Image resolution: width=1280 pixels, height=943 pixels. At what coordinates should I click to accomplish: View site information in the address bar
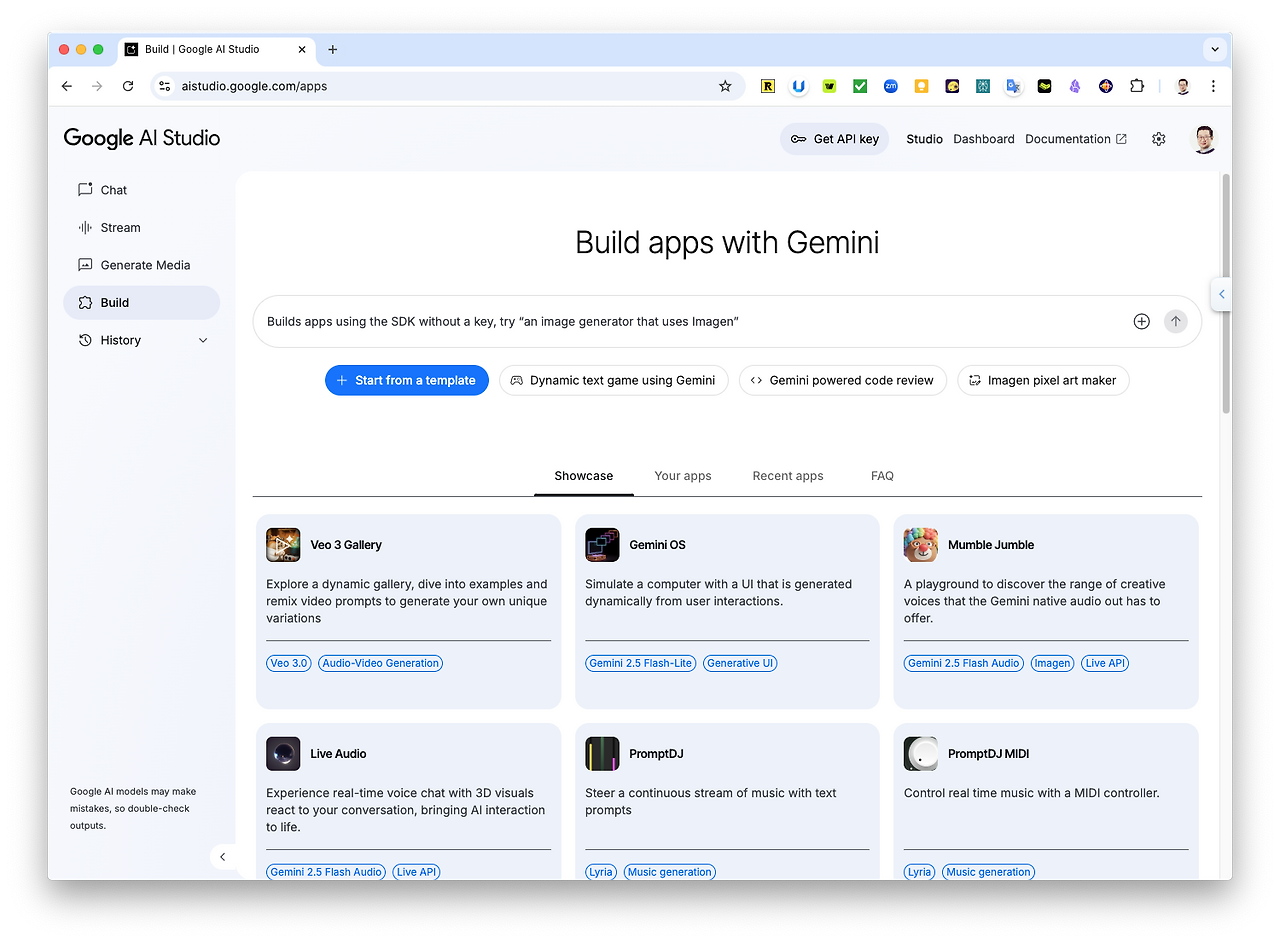coord(165,86)
